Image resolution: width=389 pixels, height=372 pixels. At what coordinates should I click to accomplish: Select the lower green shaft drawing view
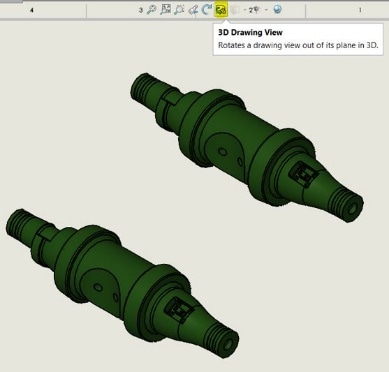click(x=122, y=283)
